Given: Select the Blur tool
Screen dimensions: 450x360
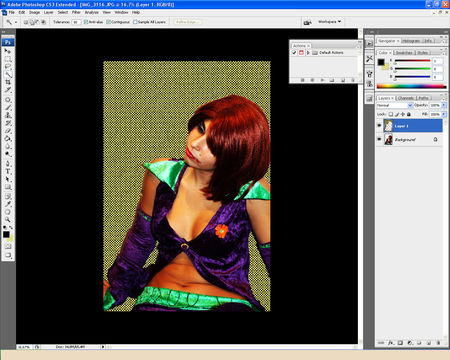Looking at the screenshot, I should (8, 146).
